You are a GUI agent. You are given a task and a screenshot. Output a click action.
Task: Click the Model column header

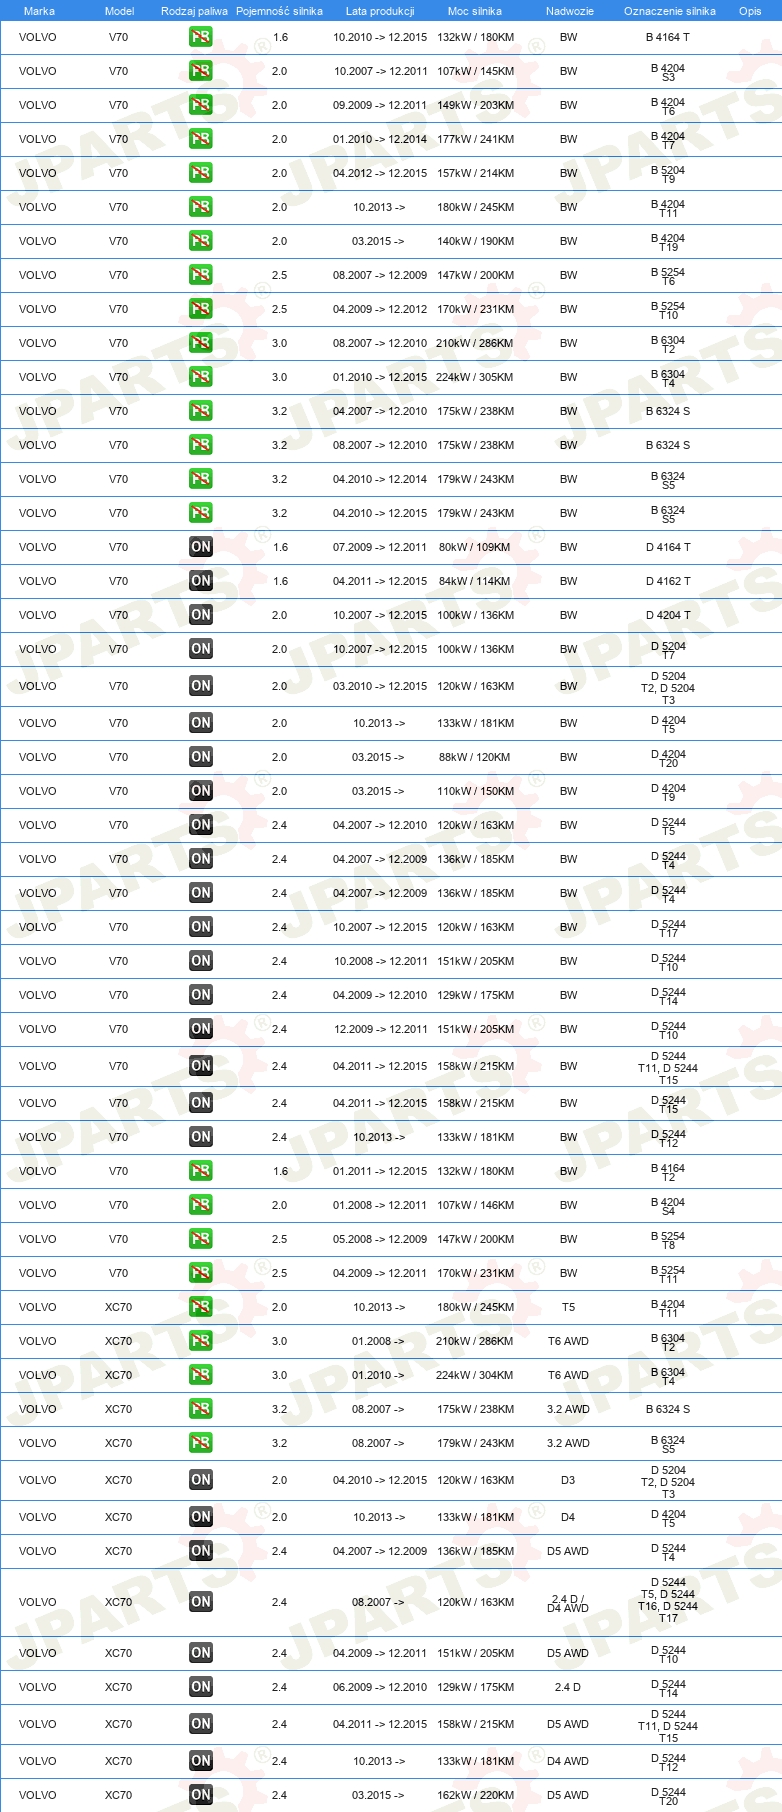119,11
